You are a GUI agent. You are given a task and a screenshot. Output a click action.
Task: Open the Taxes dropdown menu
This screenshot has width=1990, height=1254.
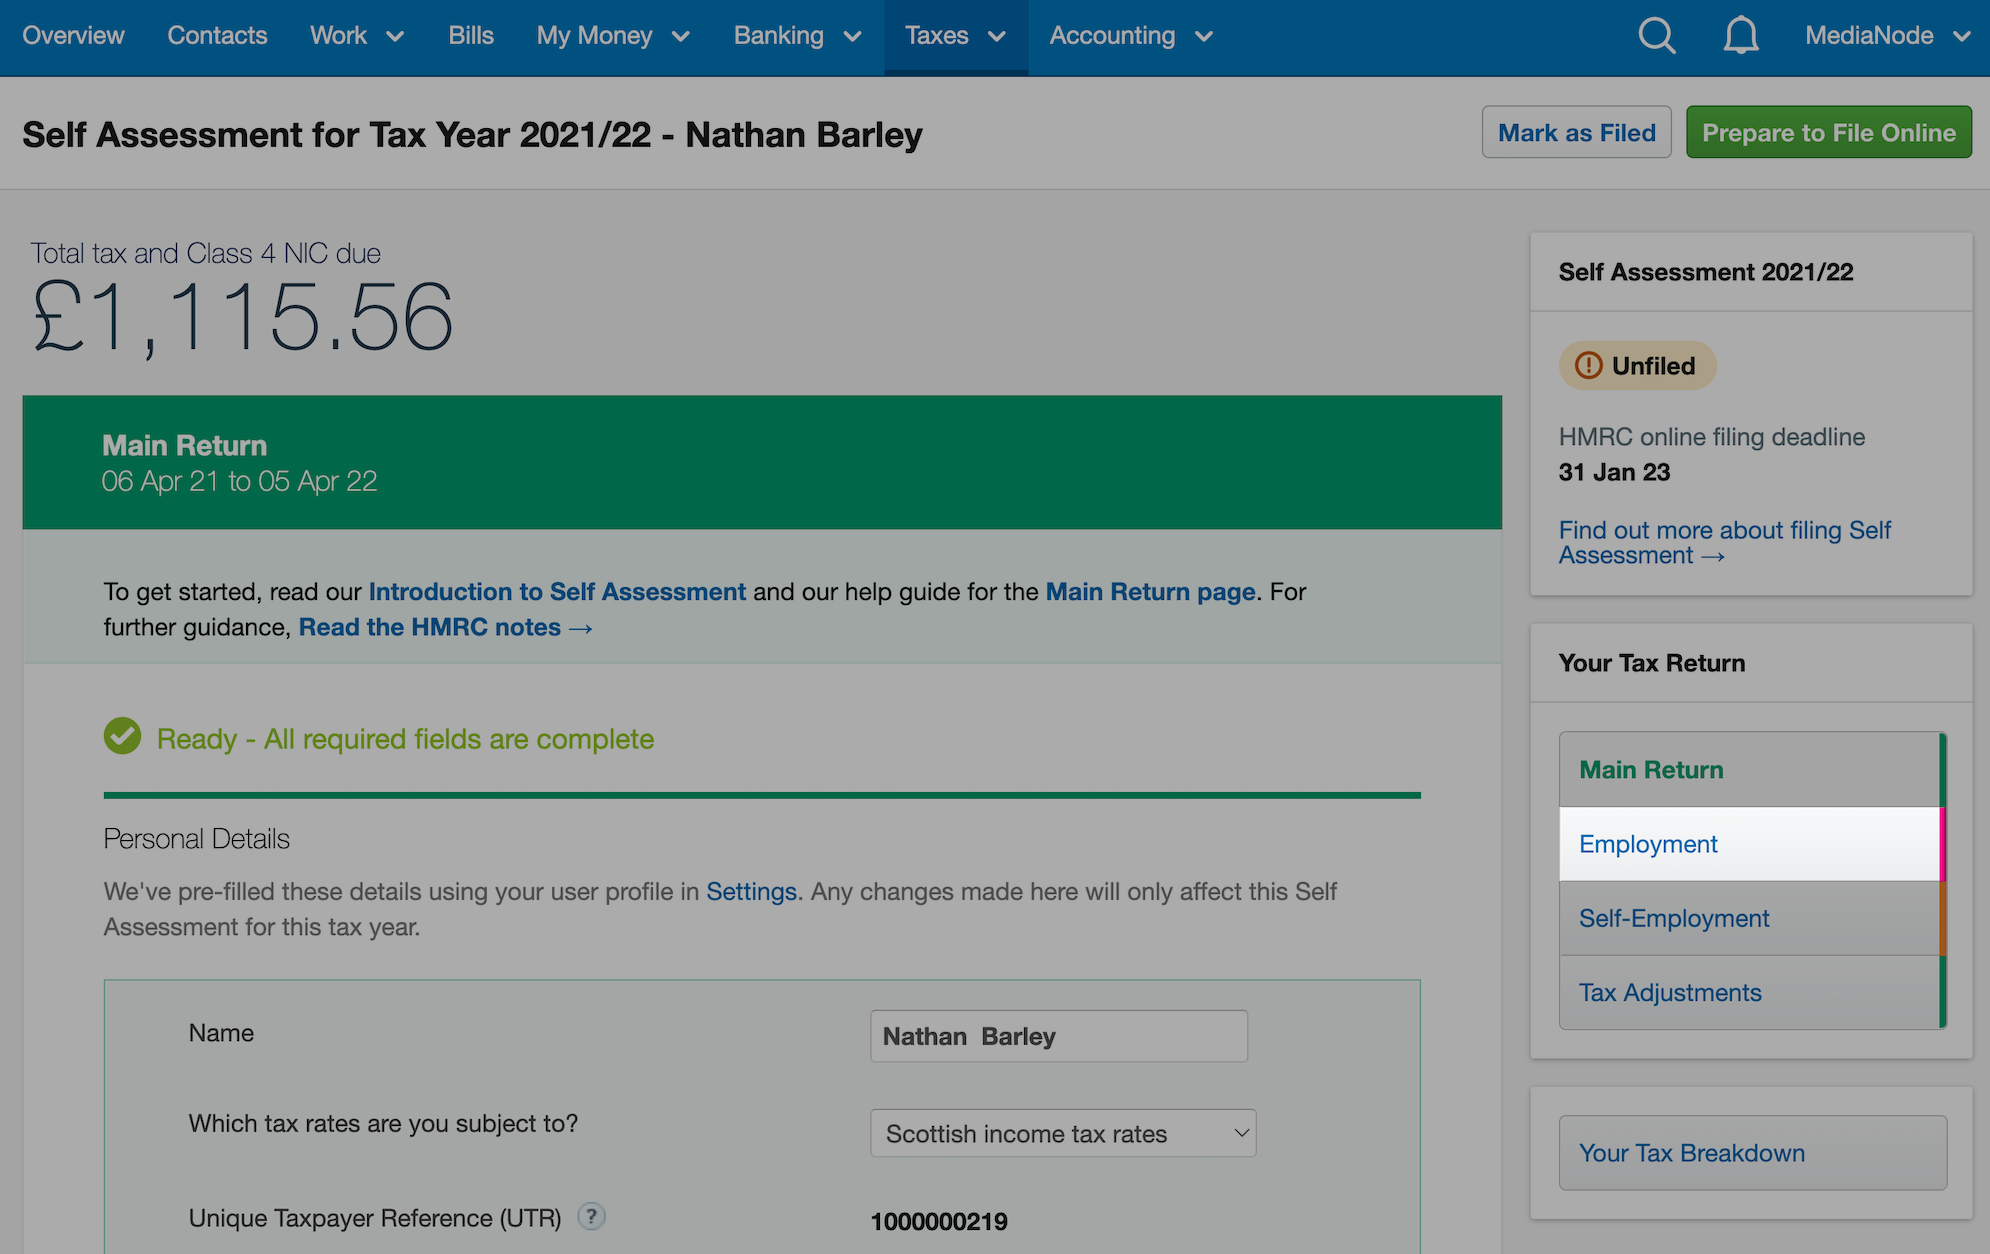pyautogui.click(x=955, y=36)
